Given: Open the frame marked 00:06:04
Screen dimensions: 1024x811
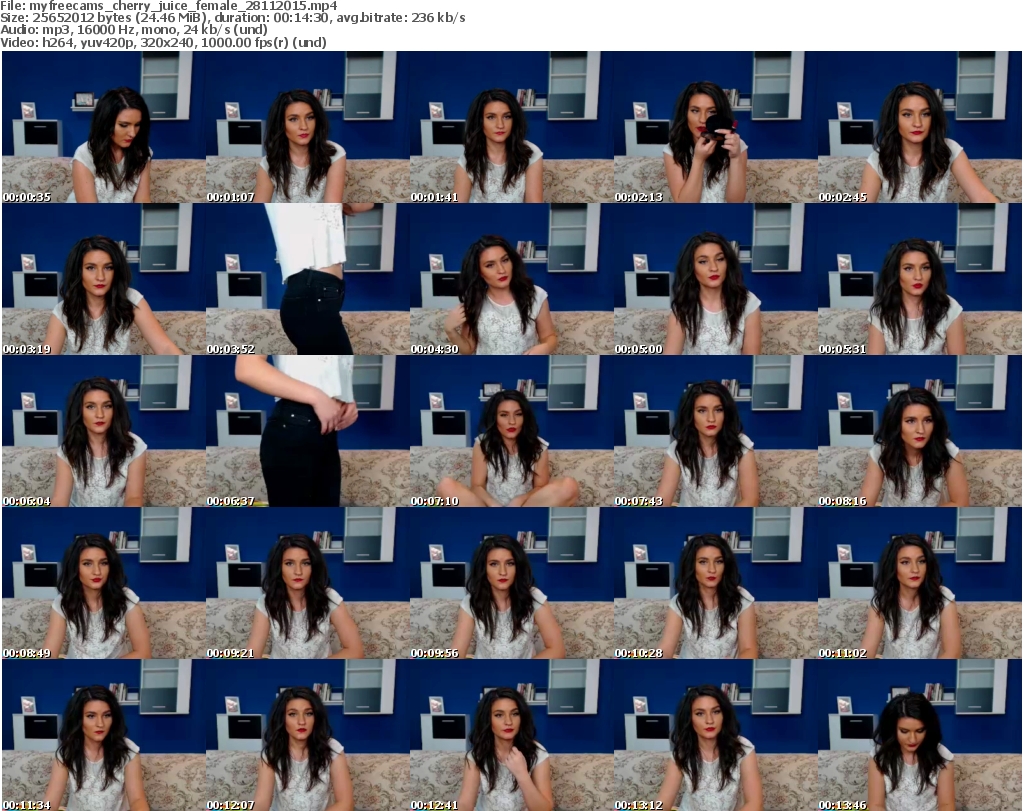Looking at the screenshot, I should [x=104, y=432].
